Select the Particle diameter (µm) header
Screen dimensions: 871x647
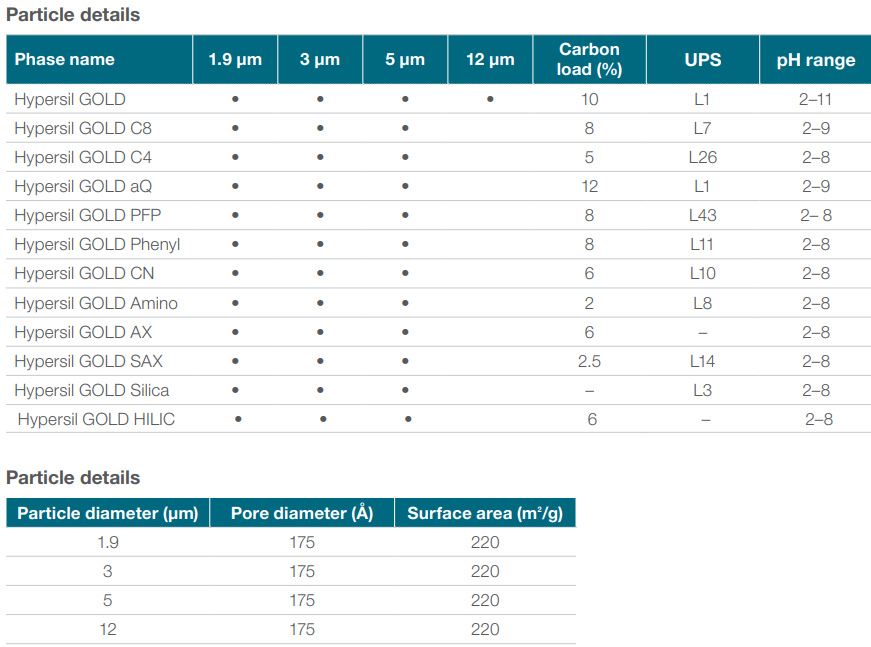[x=108, y=513]
